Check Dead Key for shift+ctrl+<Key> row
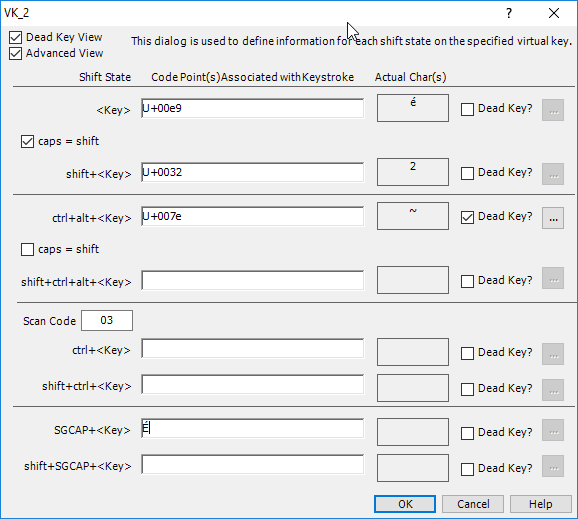The image size is (578, 519). click(467, 389)
